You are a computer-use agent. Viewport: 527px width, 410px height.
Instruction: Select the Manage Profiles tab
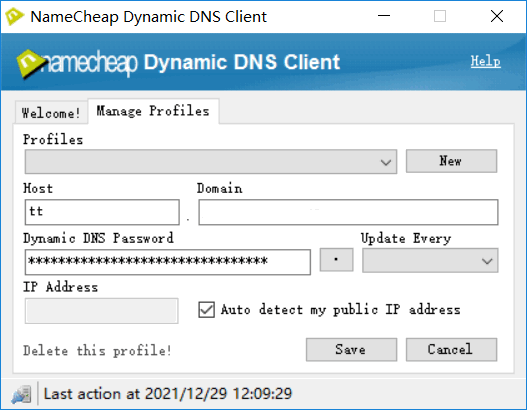pos(153,111)
